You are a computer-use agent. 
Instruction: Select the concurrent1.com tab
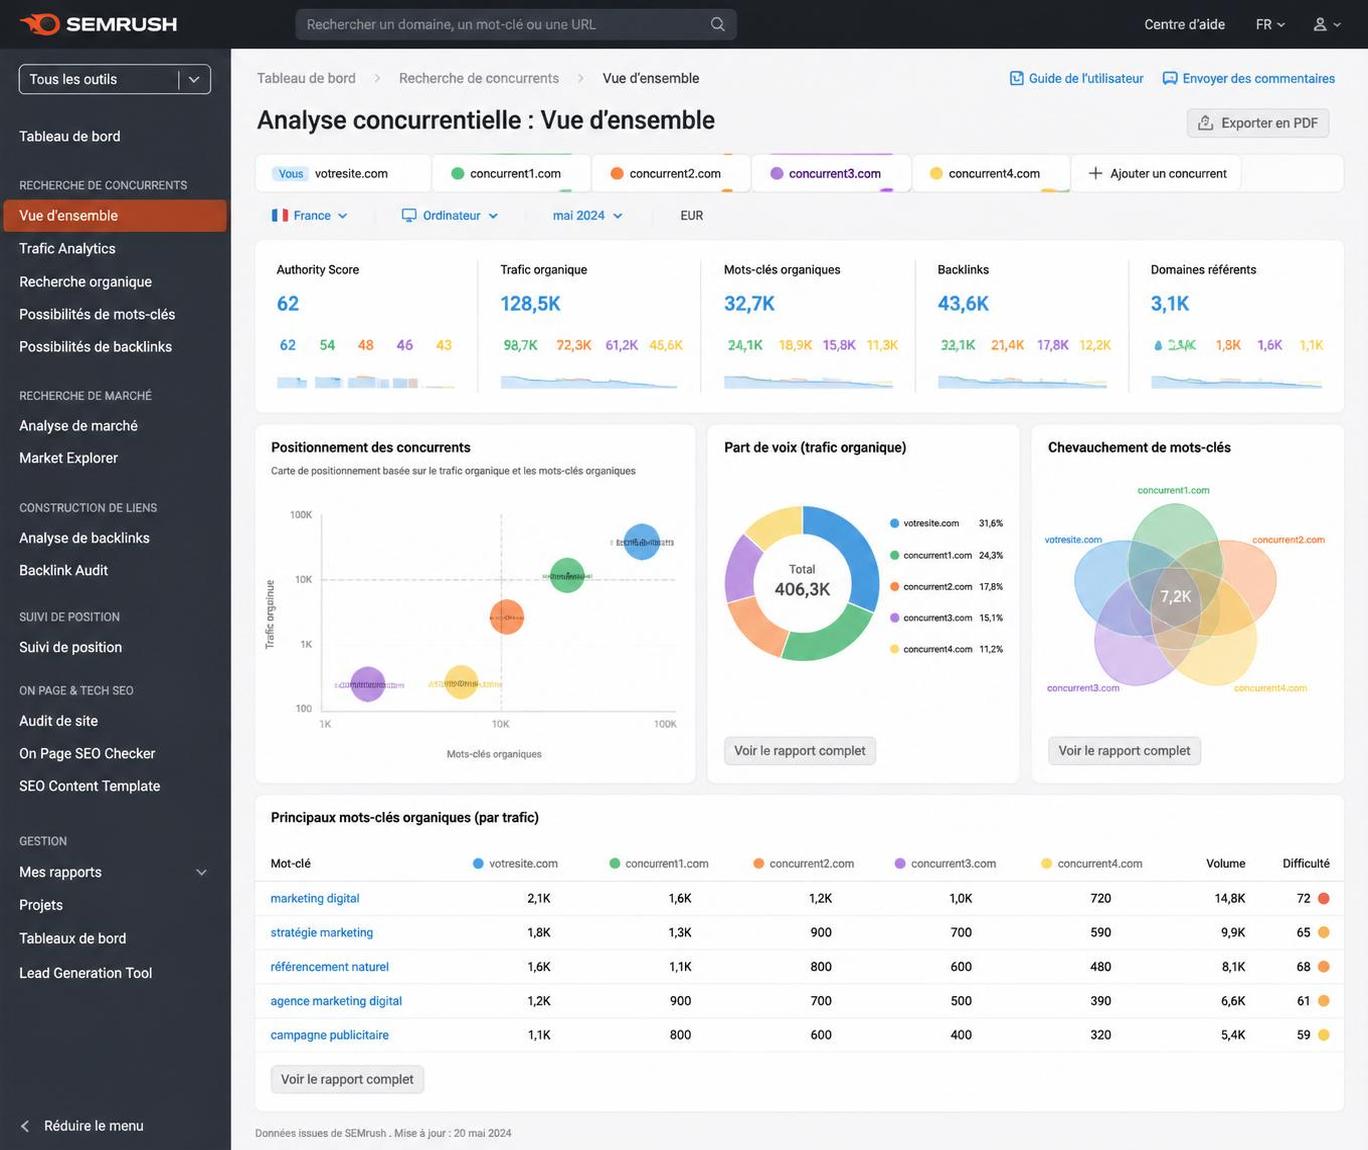tap(511, 173)
